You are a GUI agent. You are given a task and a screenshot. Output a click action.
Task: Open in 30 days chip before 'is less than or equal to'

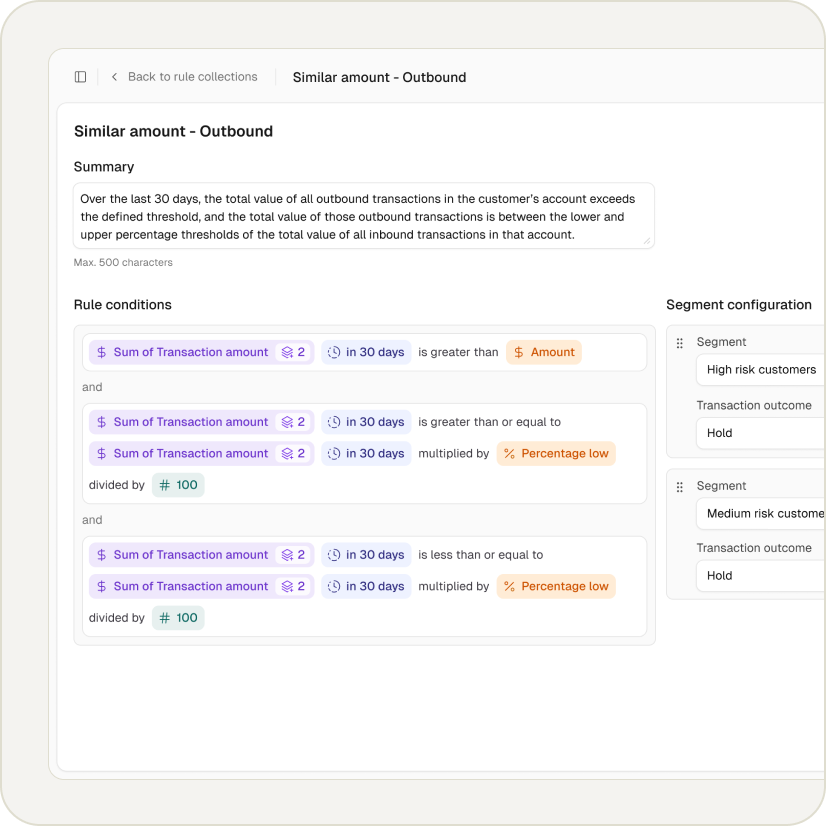coord(366,555)
